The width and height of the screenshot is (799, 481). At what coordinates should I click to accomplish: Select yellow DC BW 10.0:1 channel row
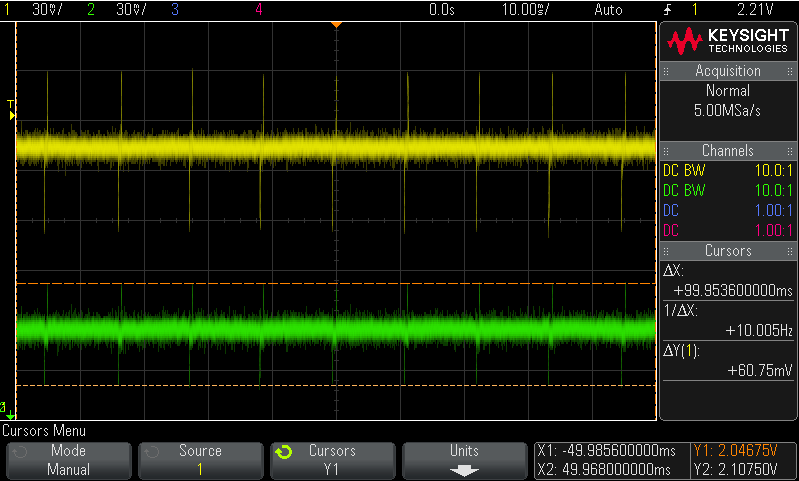pos(728,170)
